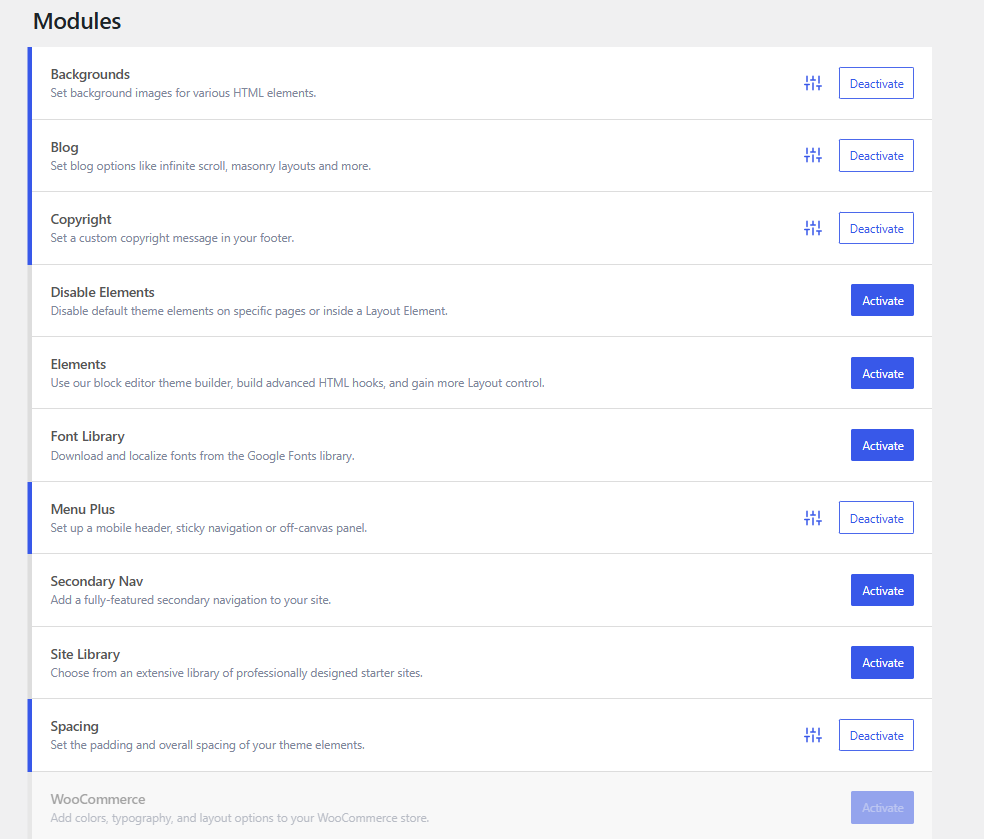984x839 pixels.
Task: Activate the Disable Elements module
Action: 882,301
